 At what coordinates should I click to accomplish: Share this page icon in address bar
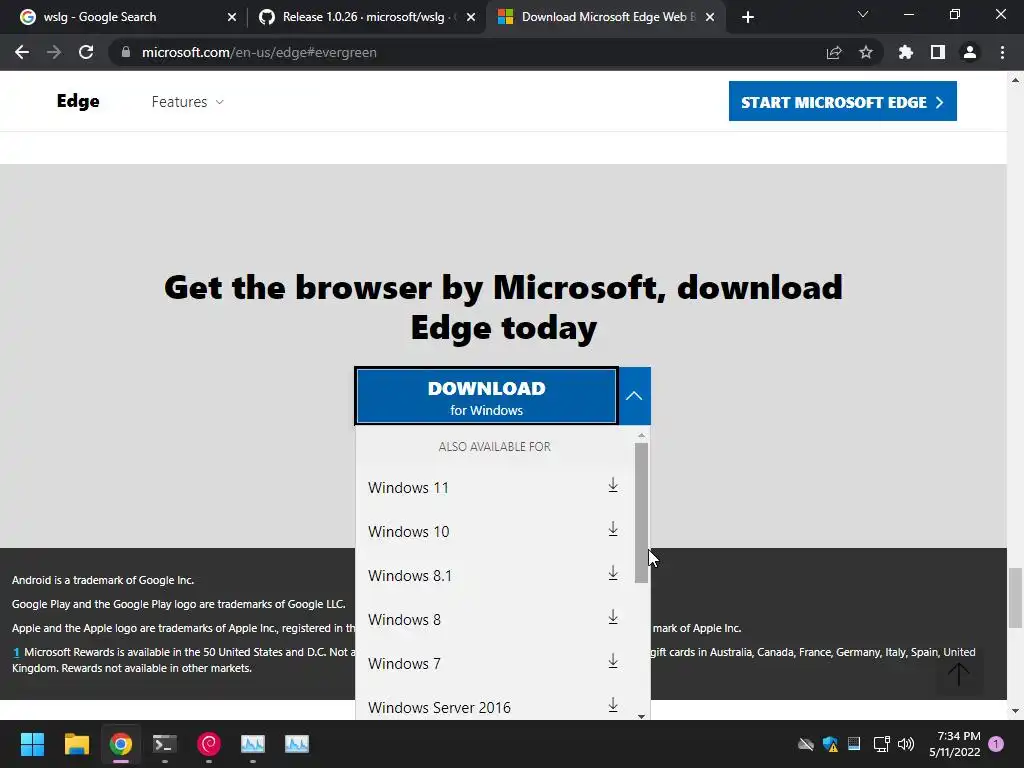[x=834, y=52]
